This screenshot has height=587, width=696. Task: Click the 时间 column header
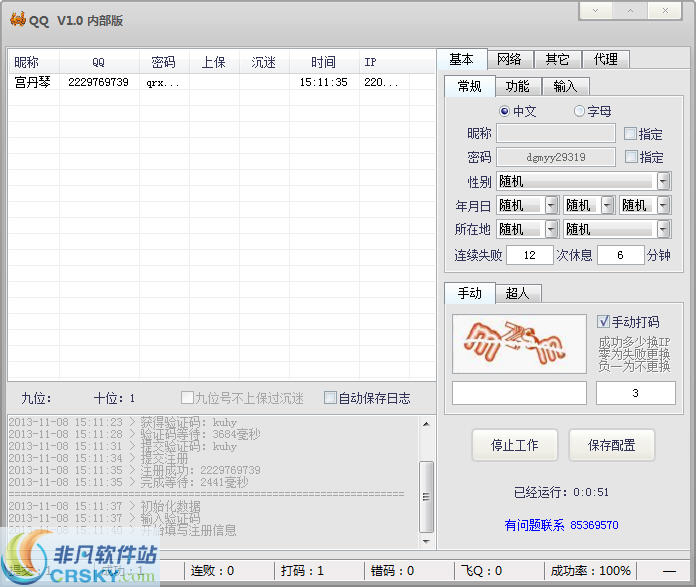(x=324, y=62)
